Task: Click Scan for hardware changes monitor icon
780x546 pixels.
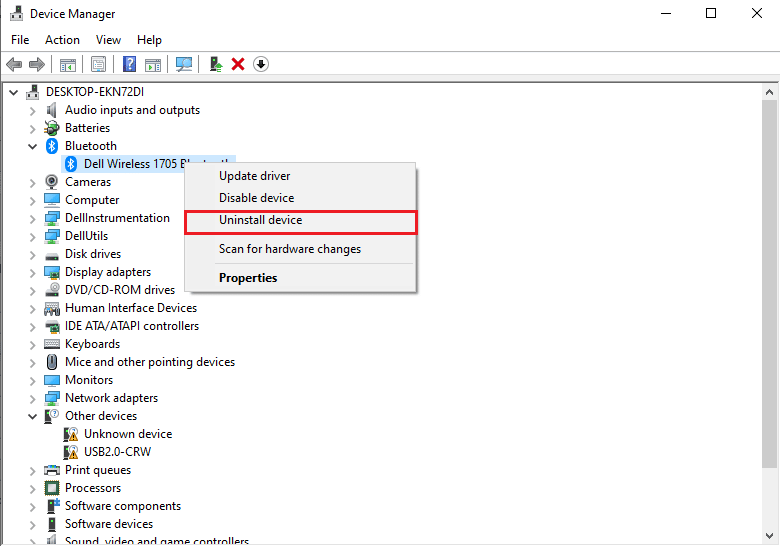Action: pyautogui.click(x=184, y=64)
